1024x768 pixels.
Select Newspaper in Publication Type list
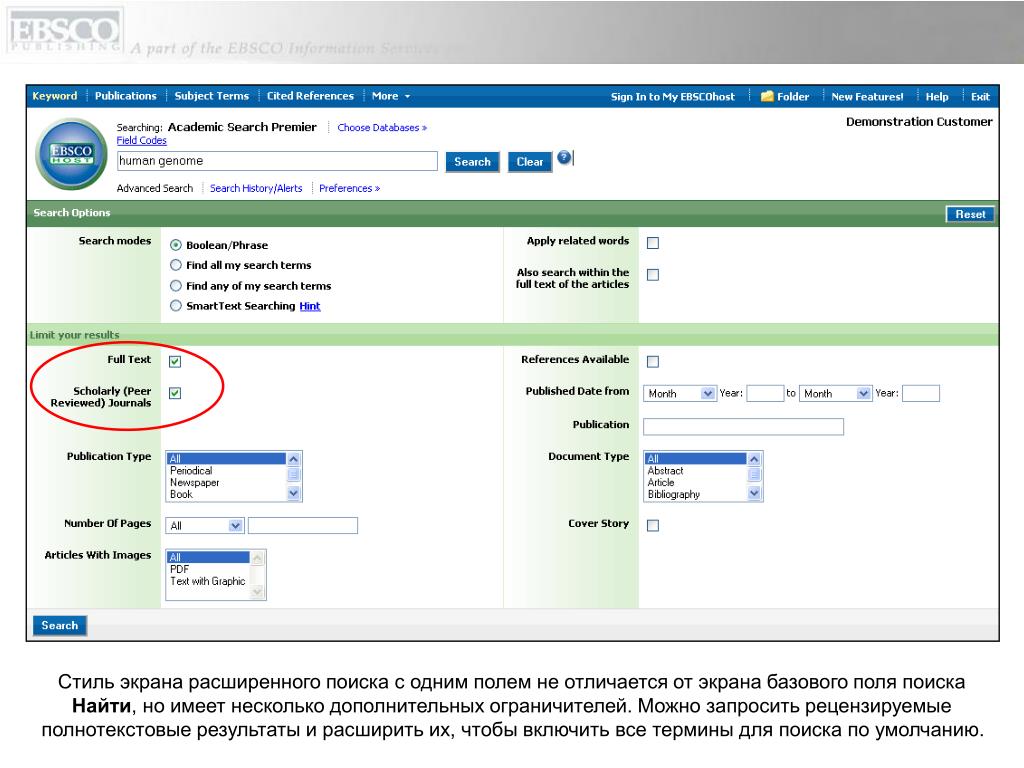[226, 483]
